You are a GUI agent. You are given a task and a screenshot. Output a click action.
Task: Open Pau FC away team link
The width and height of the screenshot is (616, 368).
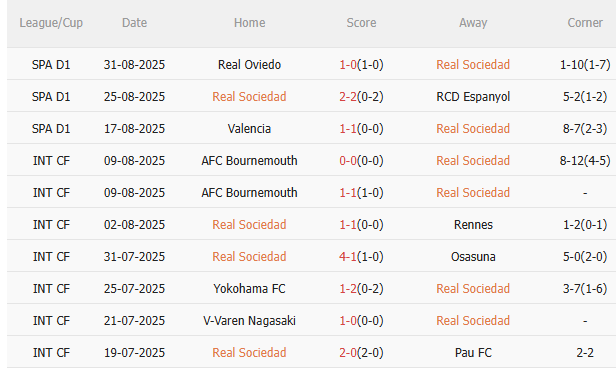pyautogui.click(x=473, y=353)
